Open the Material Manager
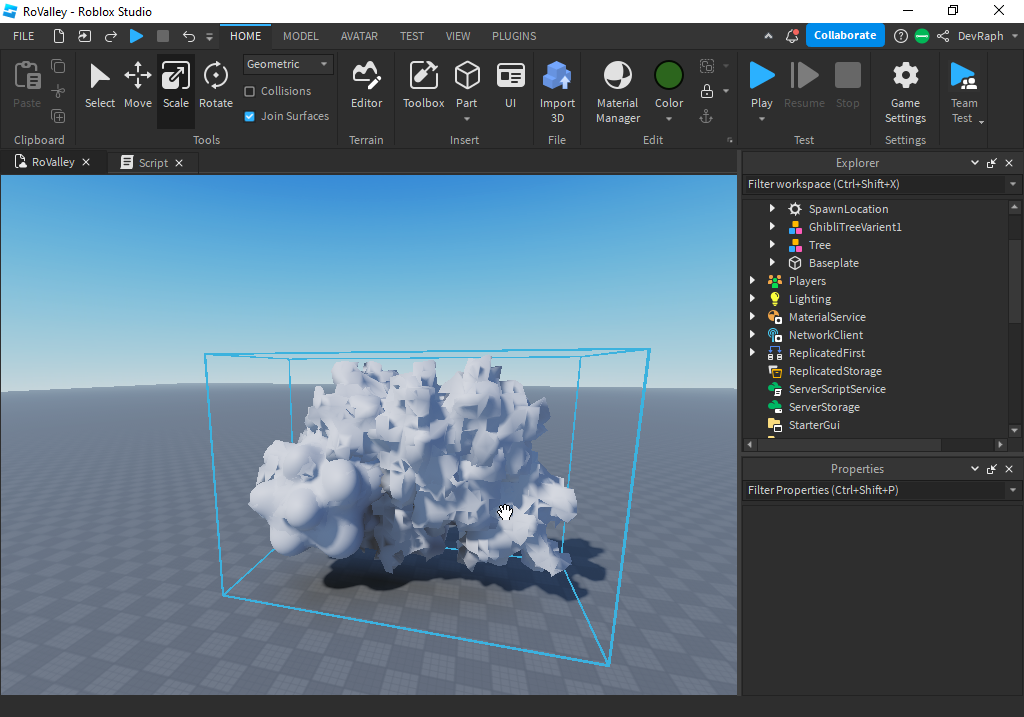The height and width of the screenshot is (717, 1024). coord(618,93)
